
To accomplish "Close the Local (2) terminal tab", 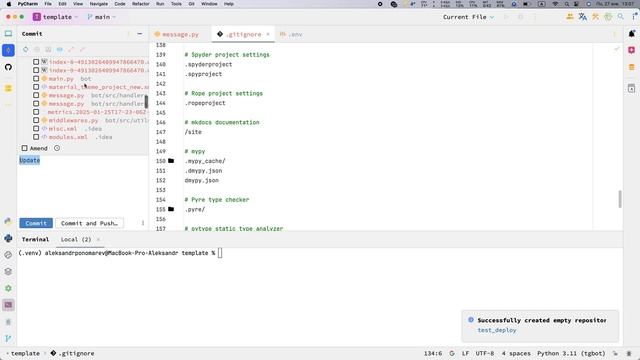I will 98,240.
